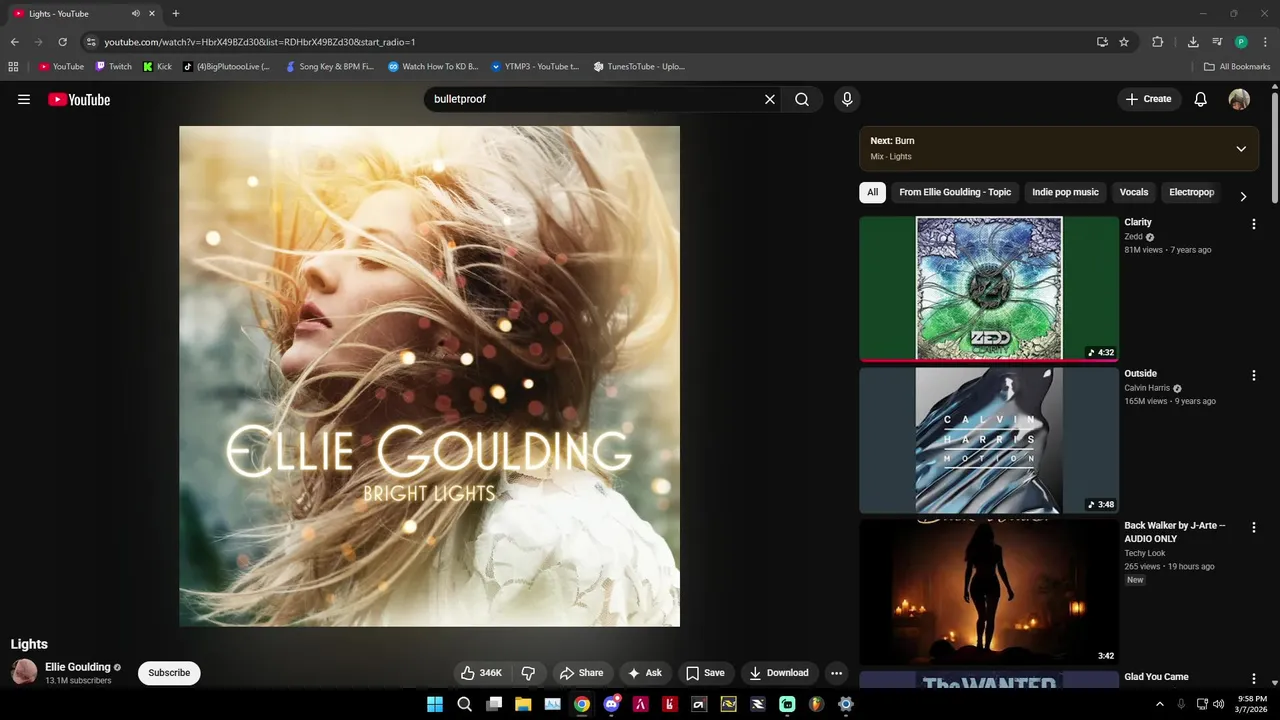Screen dimensions: 1280x720
Task: Bookmark this page with star icon
Action: pyautogui.click(x=1124, y=42)
